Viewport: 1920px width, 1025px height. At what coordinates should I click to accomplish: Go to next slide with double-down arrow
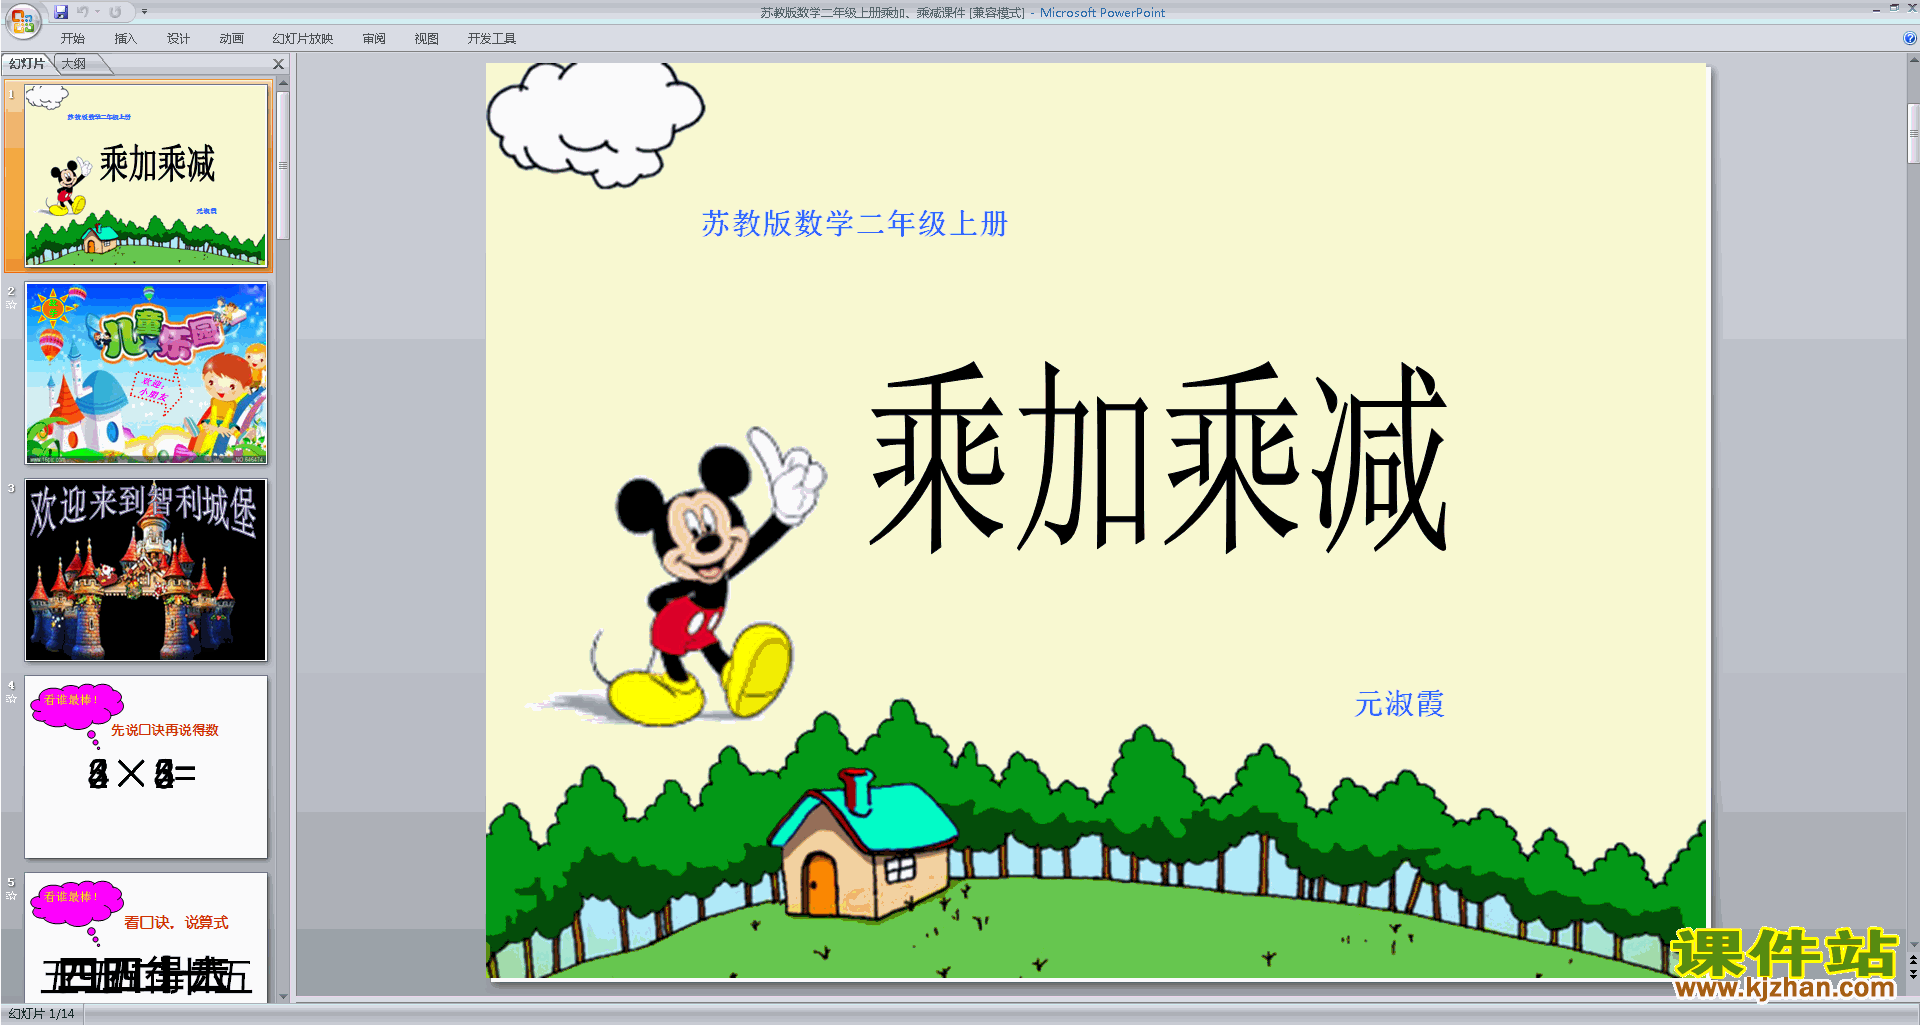point(1913,974)
